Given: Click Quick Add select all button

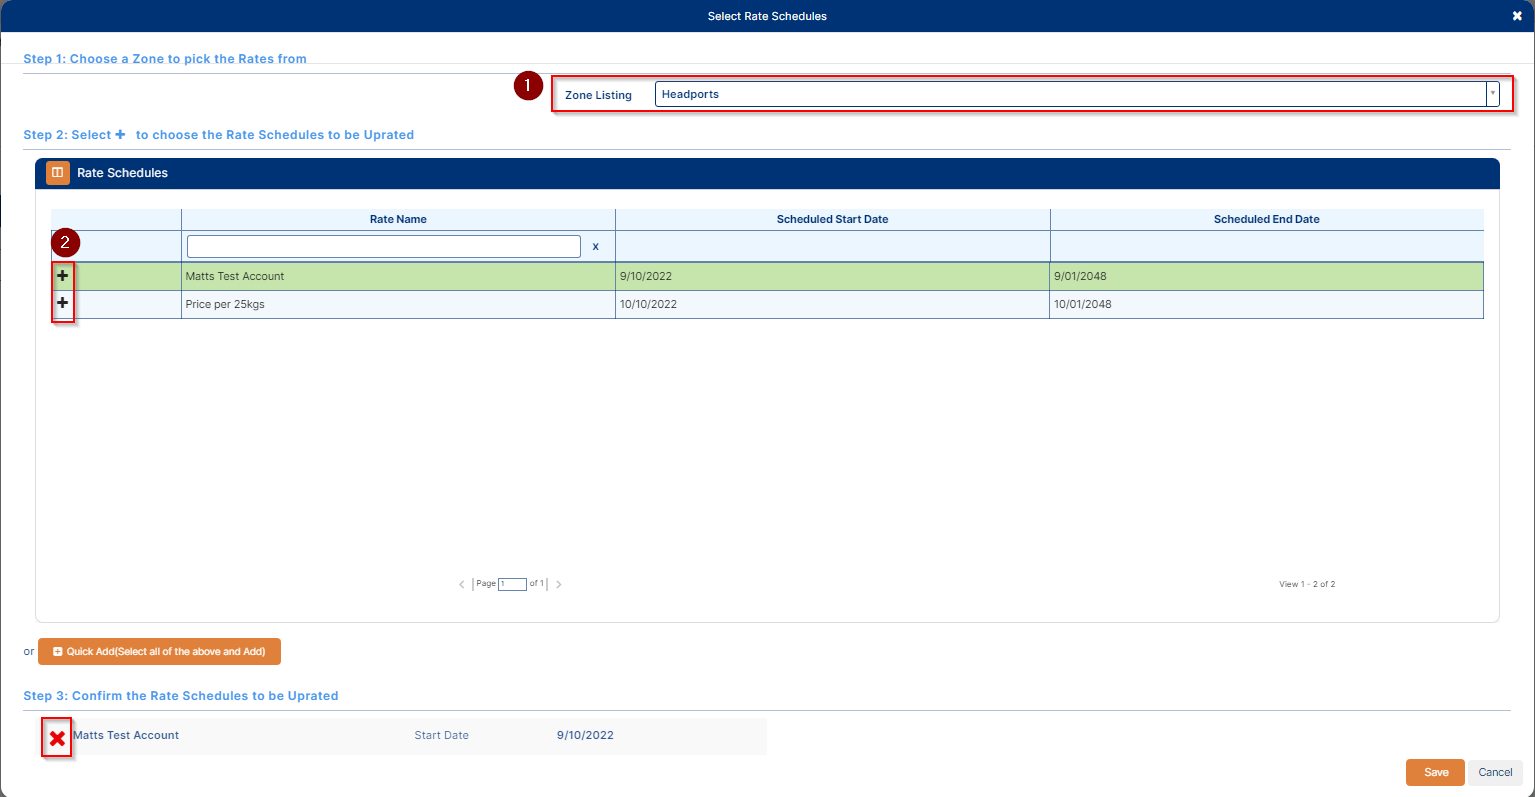Looking at the screenshot, I should [x=159, y=651].
